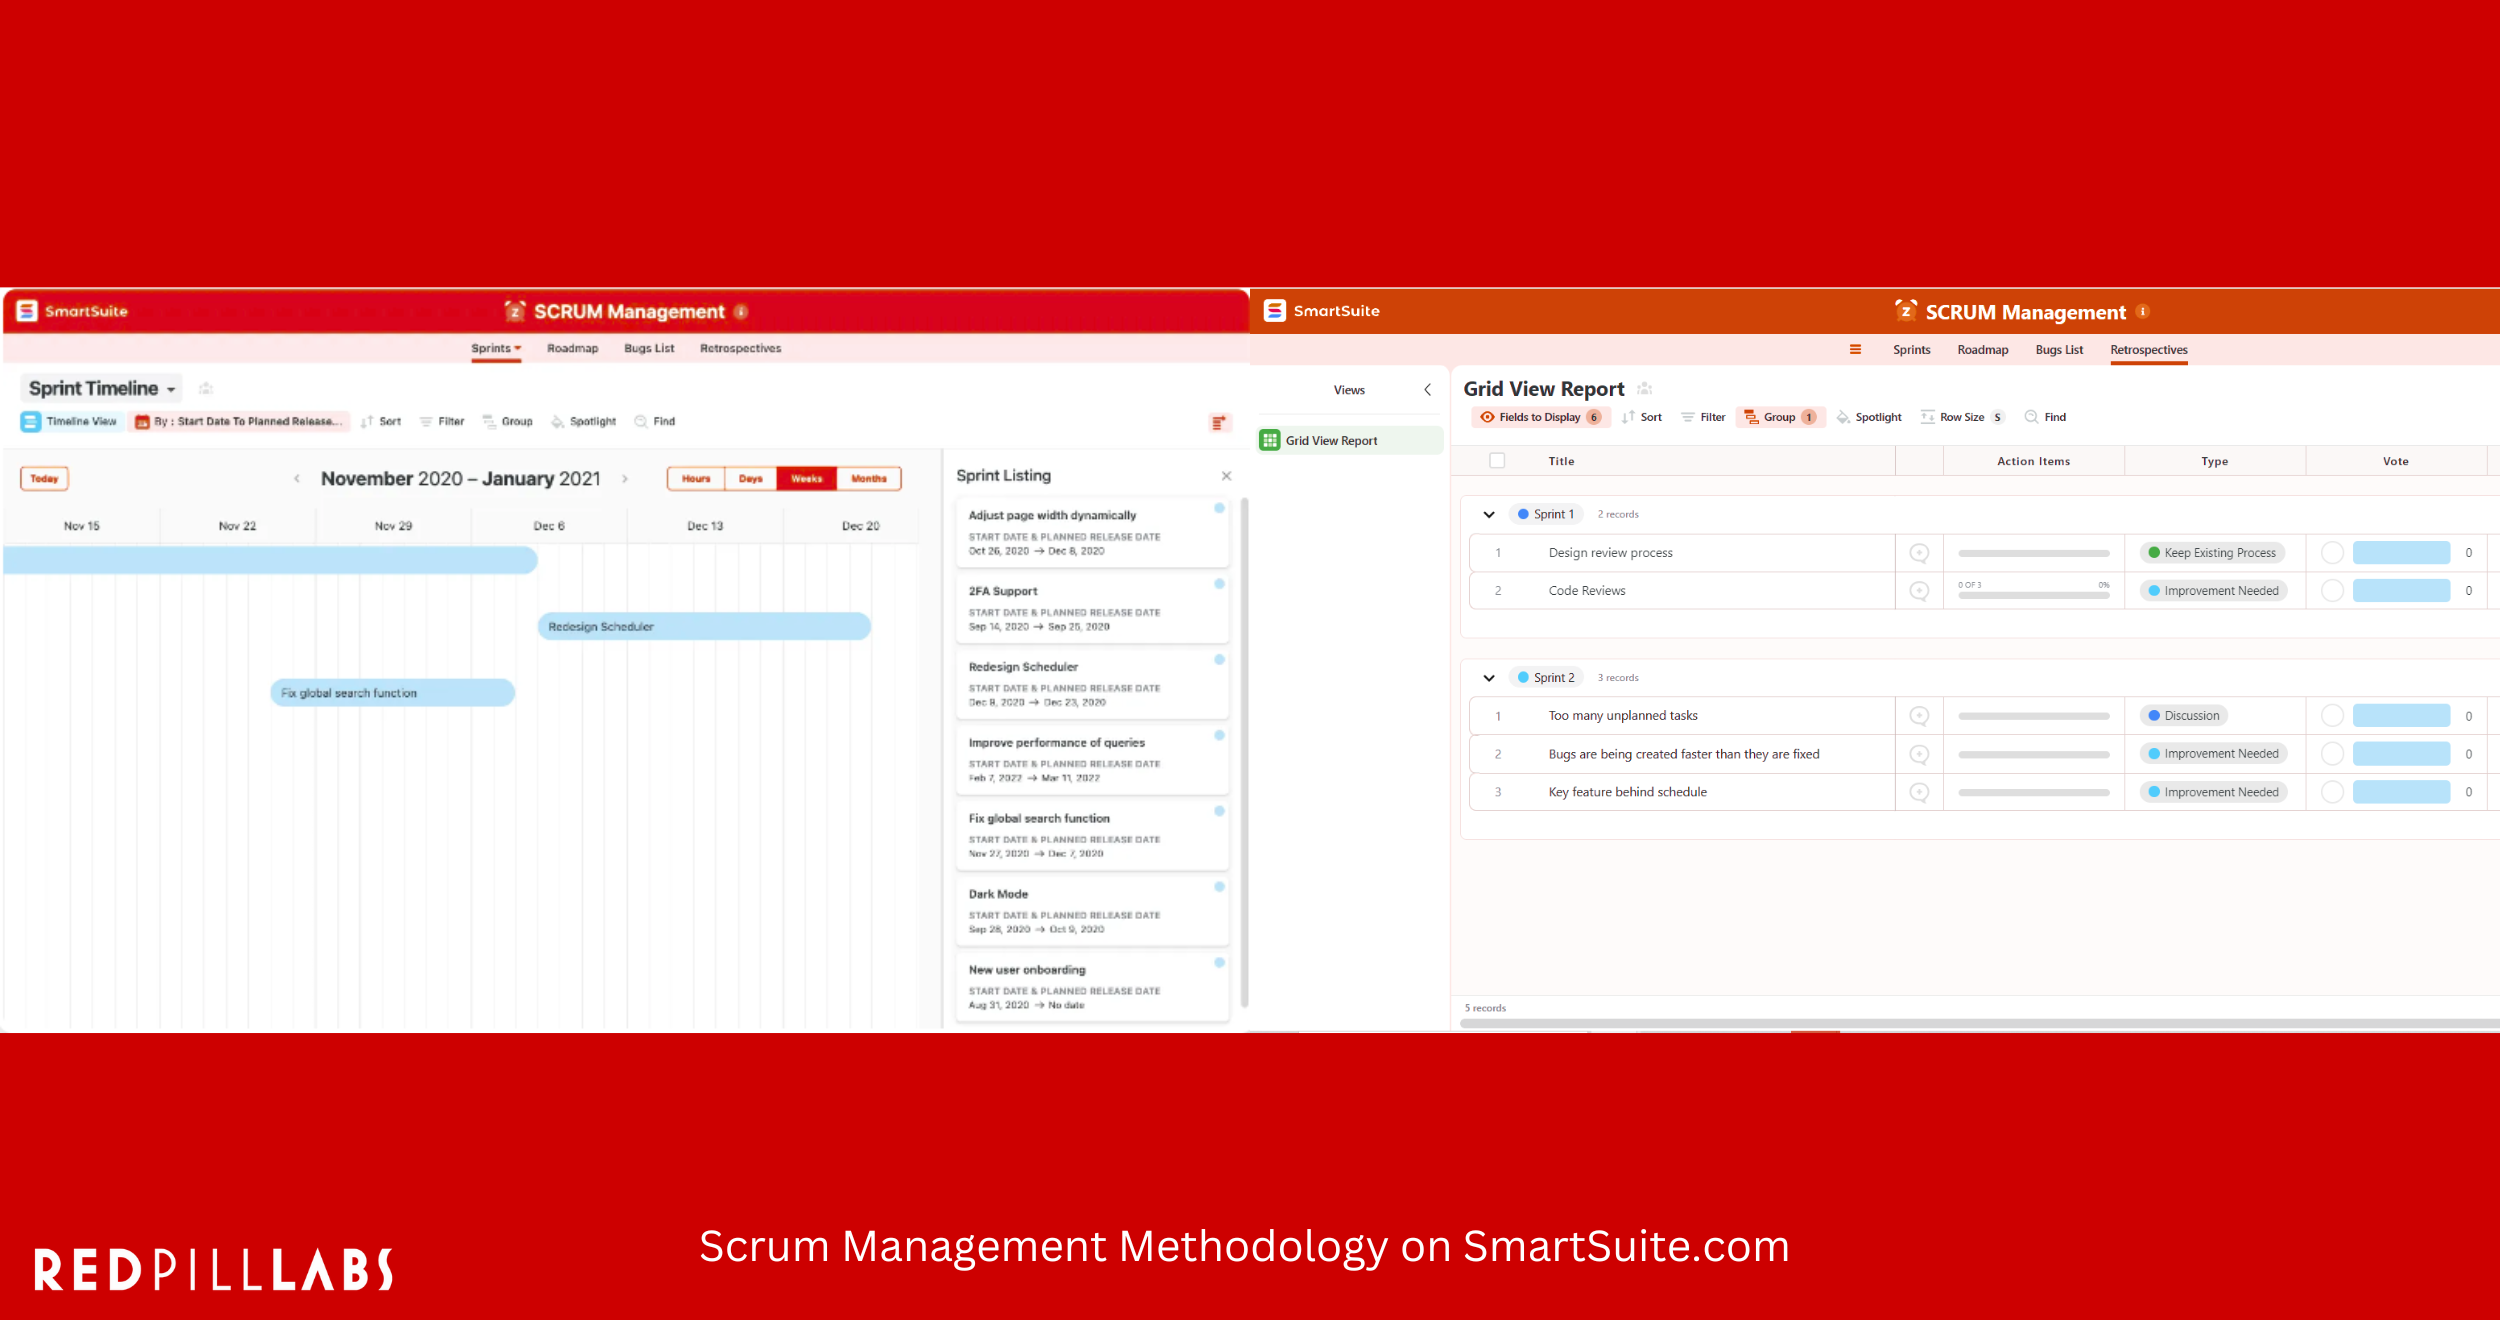This screenshot has height=1320, width=2500.
Task: Collapse the Sprint 2 group
Action: [1489, 677]
